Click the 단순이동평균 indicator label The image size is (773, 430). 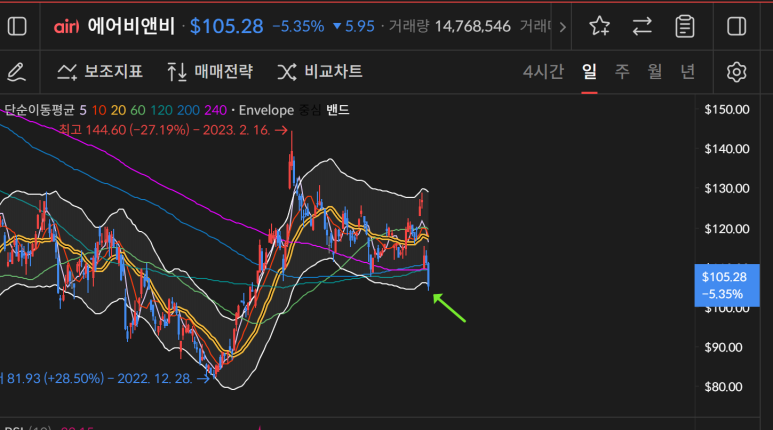click(39, 109)
